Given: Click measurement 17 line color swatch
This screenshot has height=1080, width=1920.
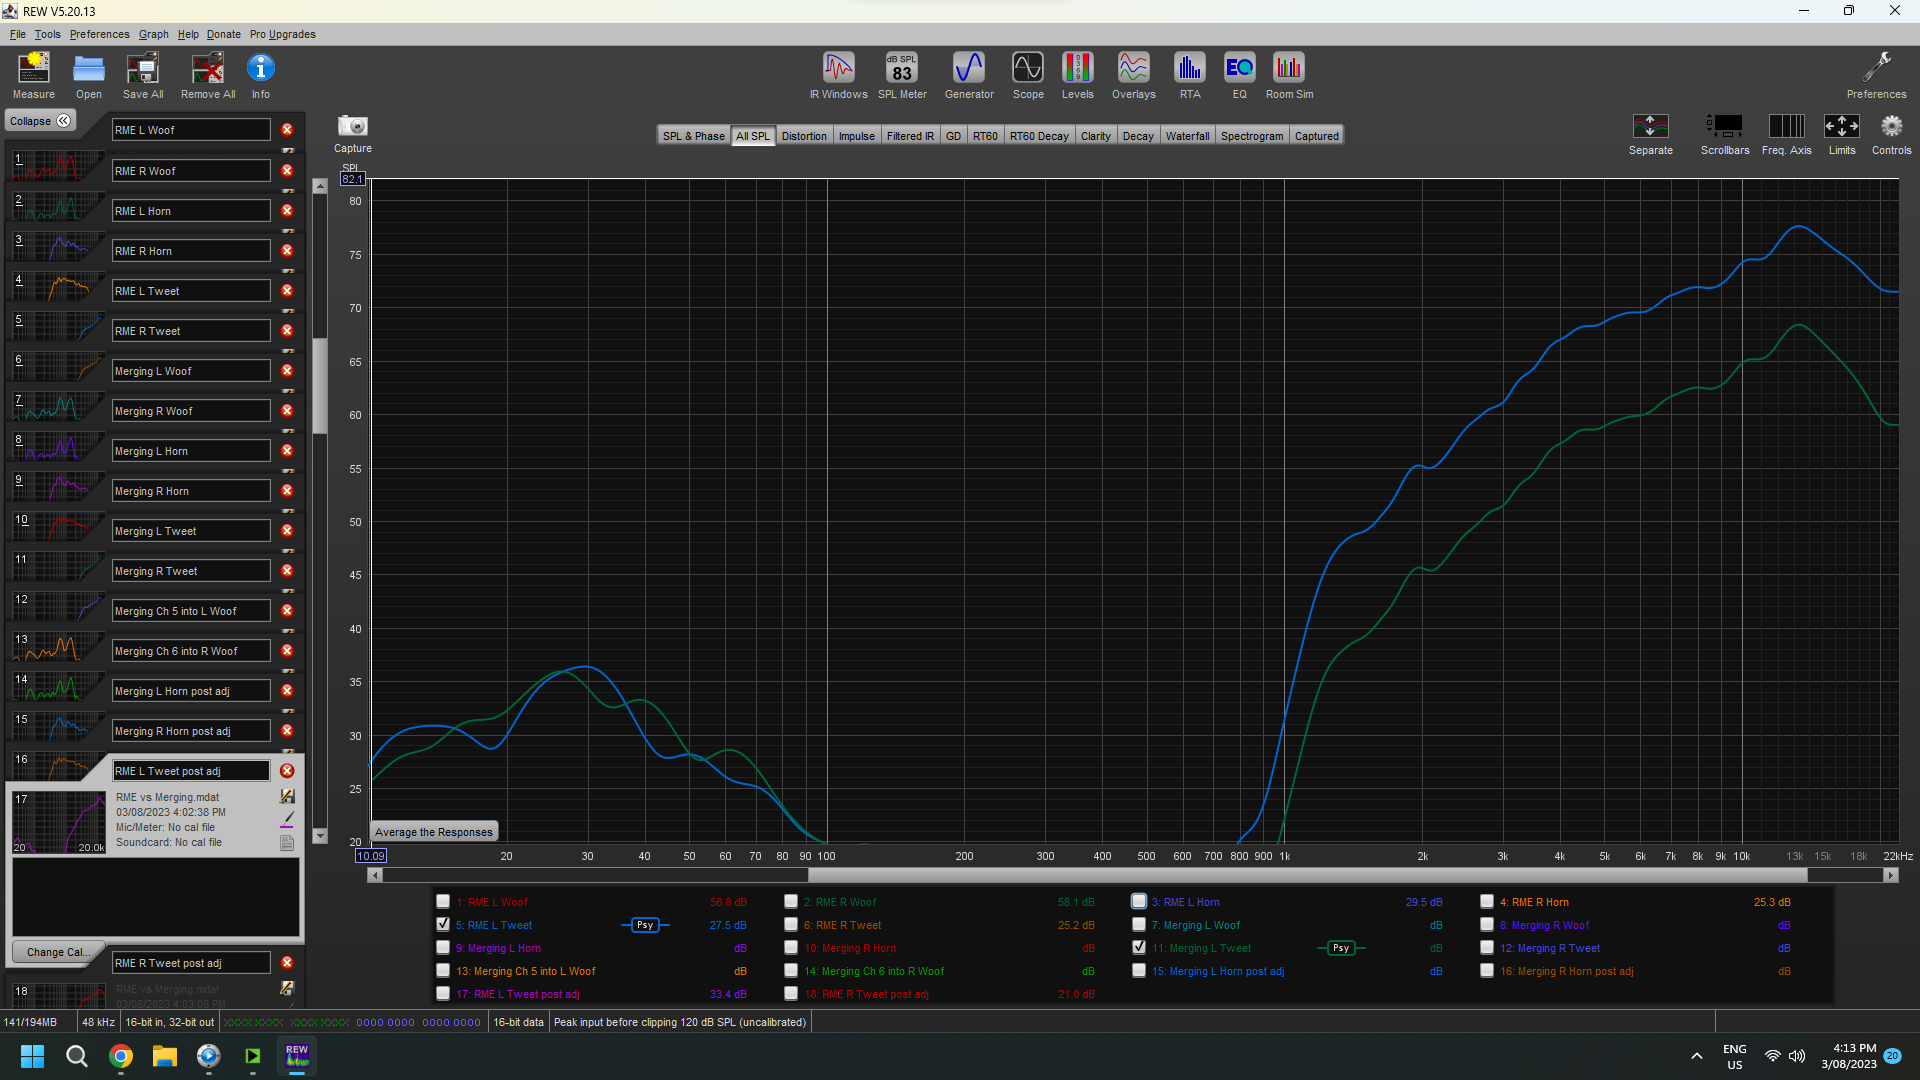Looking at the screenshot, I should [287, 820].
